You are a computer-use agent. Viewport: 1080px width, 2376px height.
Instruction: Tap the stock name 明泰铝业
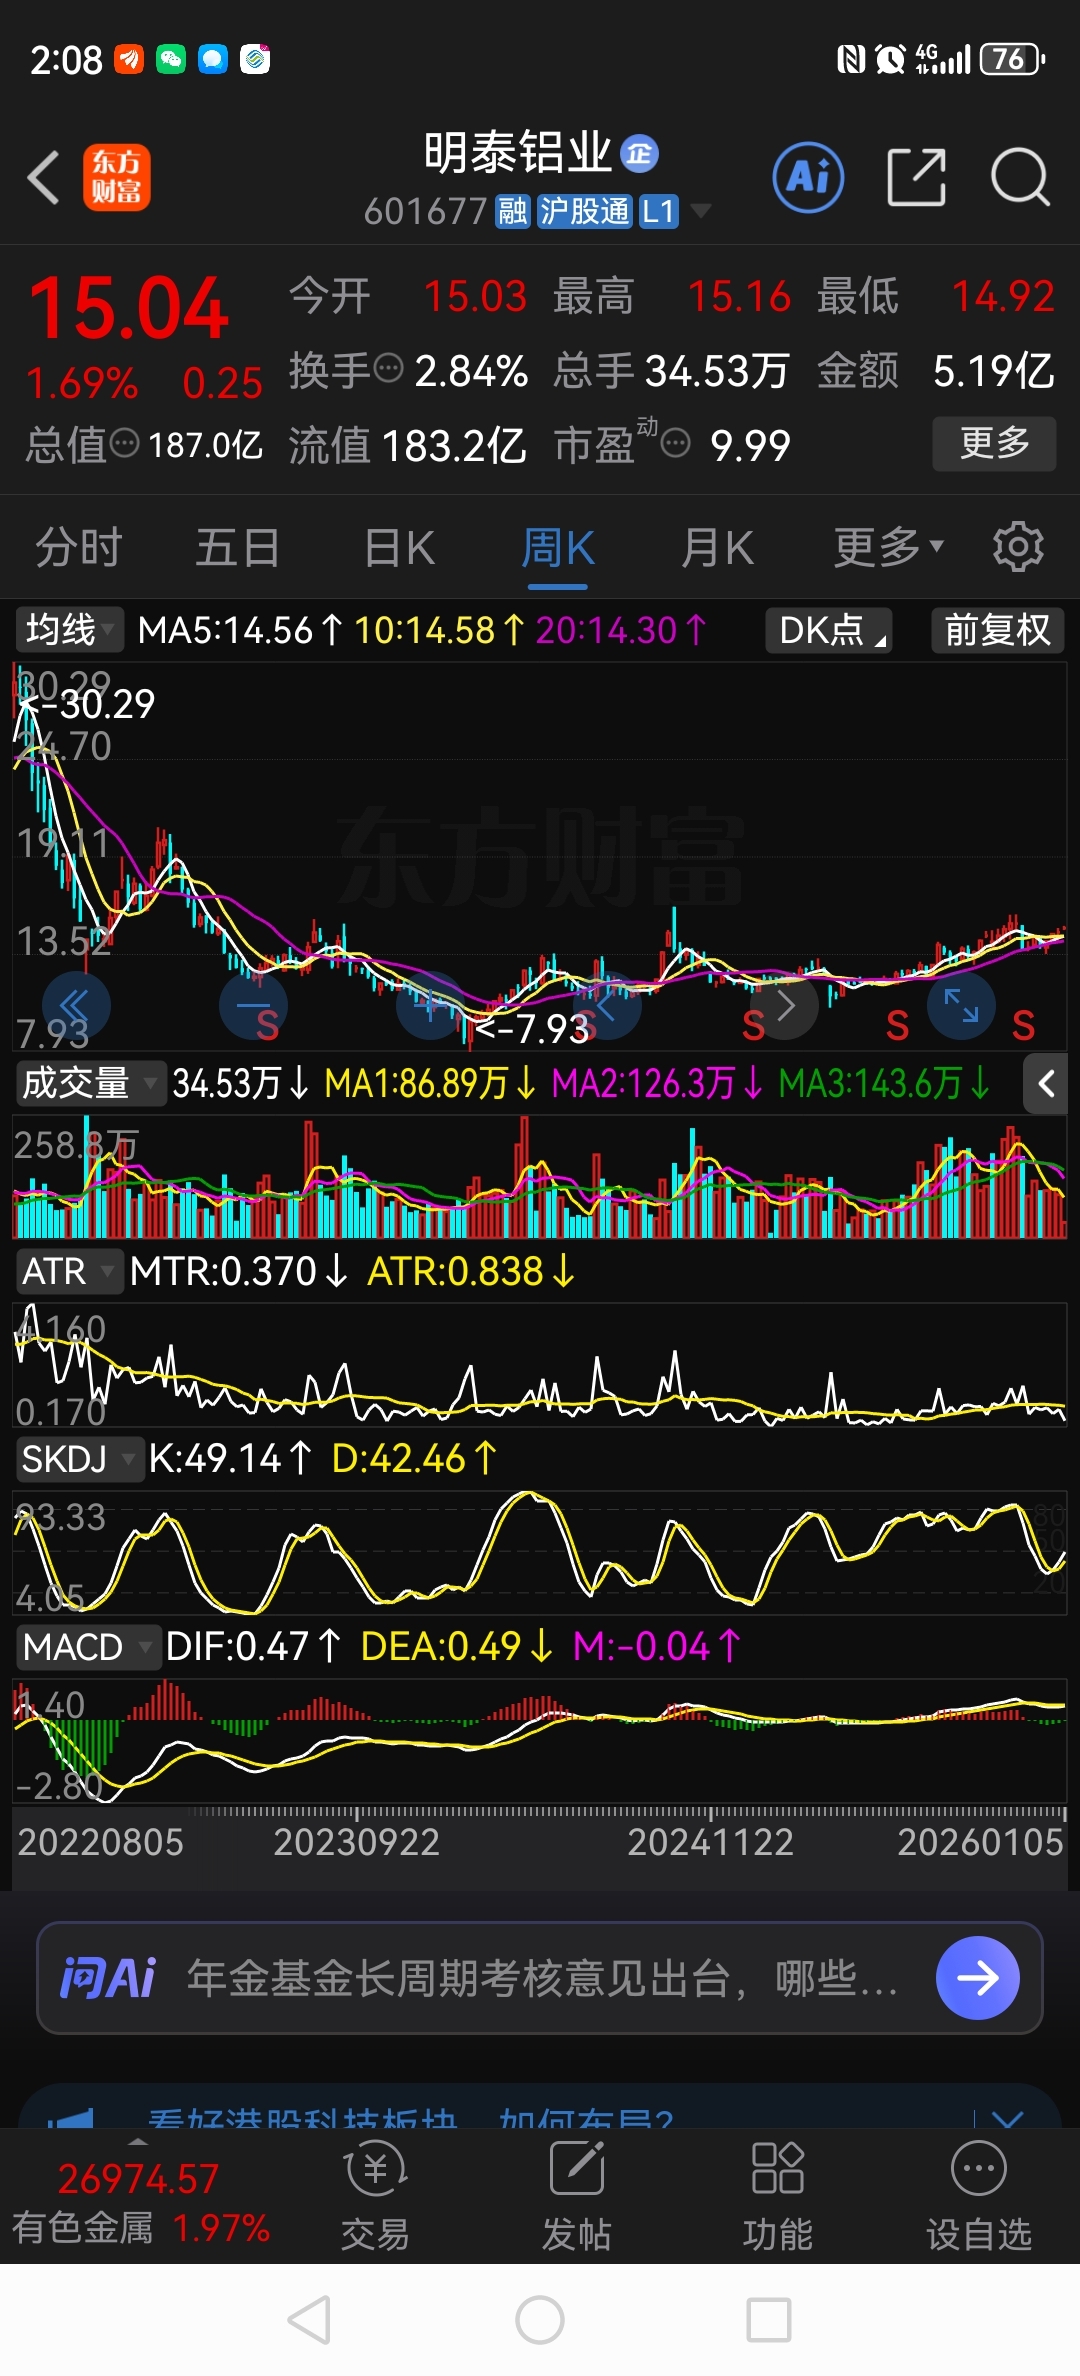(518, 153)
